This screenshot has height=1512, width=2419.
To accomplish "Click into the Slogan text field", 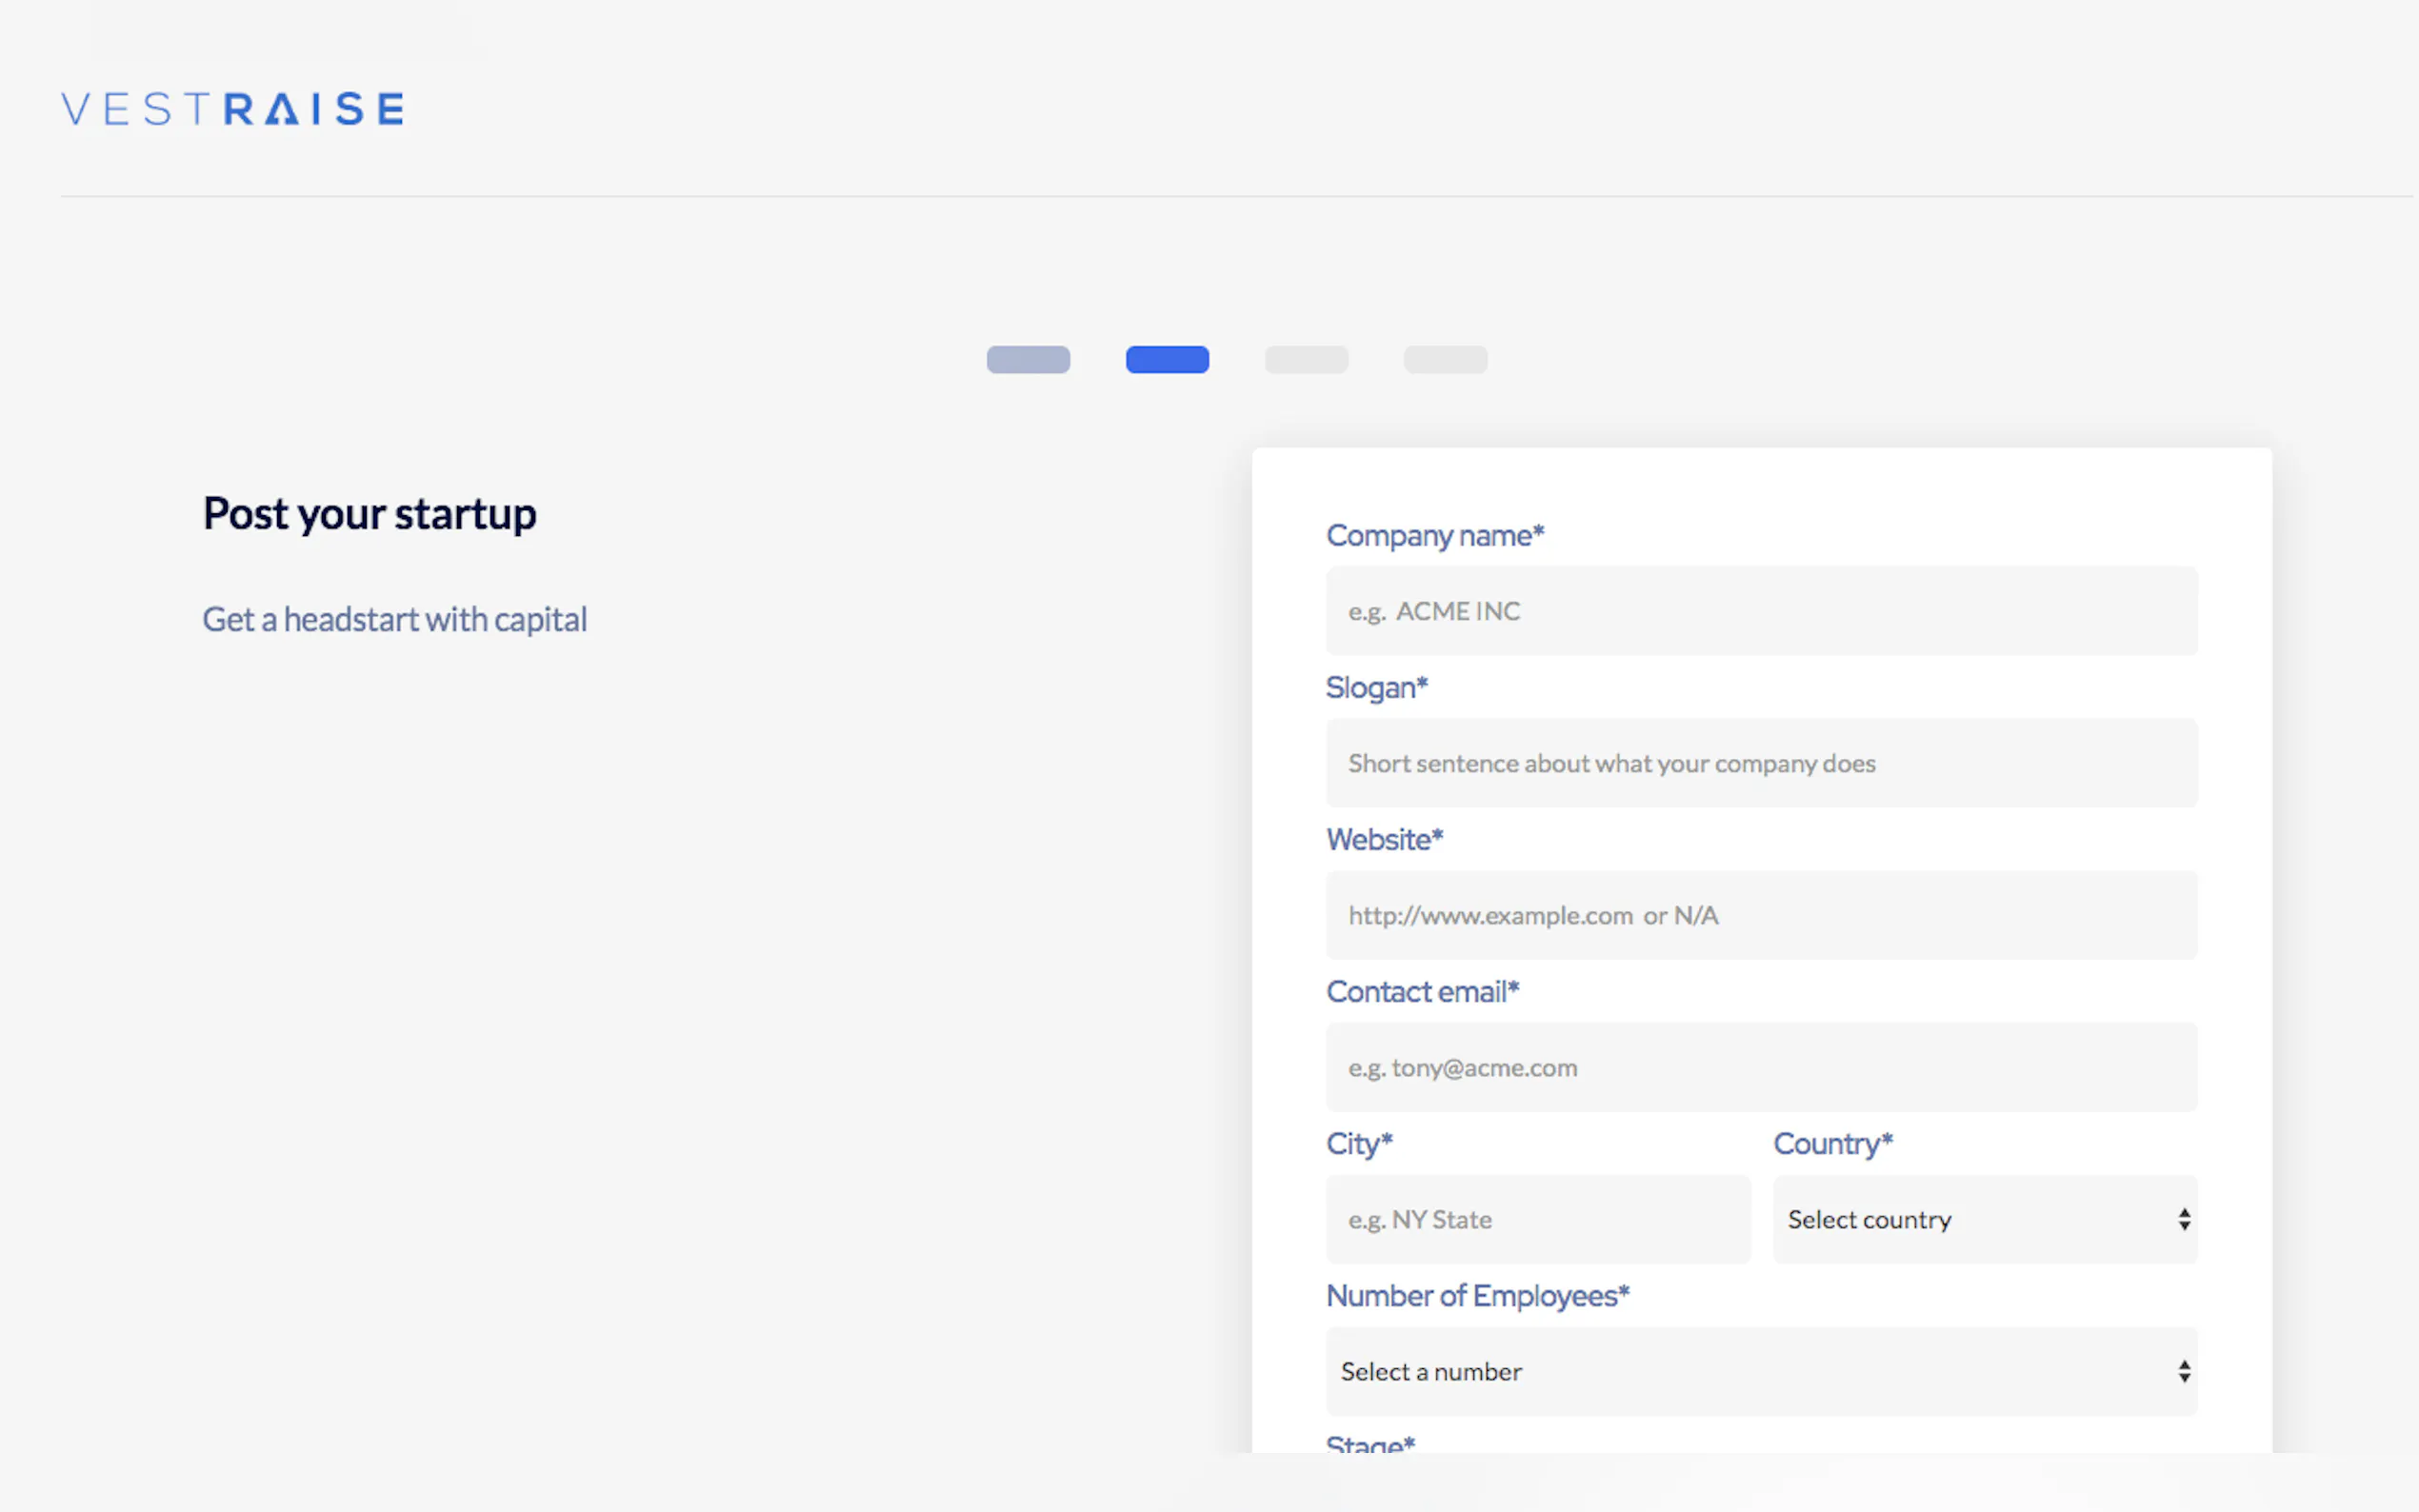I will [1761, 763].
